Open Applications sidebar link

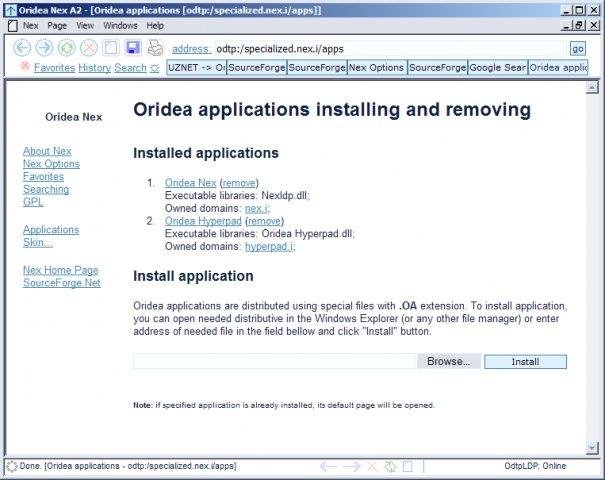pyautogui.click(x=51, y=230)
